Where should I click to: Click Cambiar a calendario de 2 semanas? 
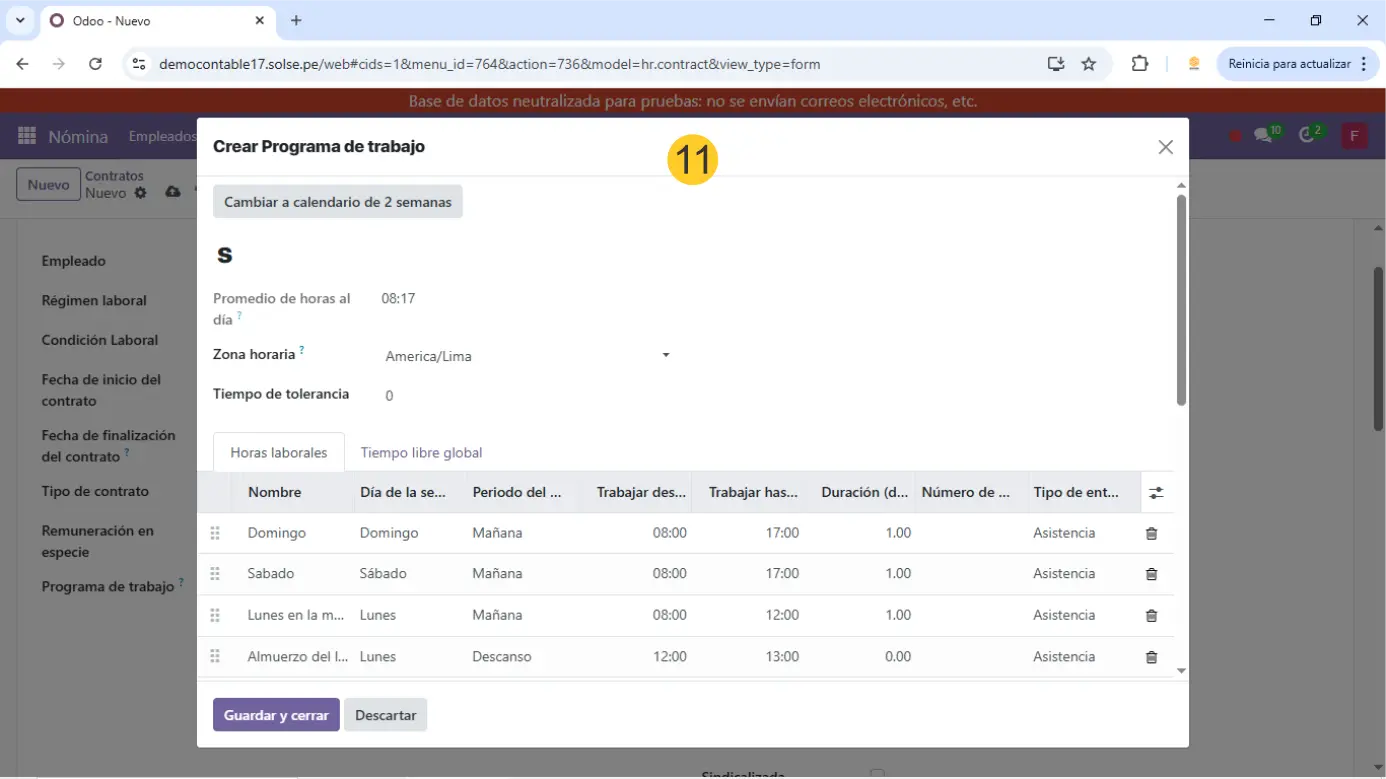tap(337, 202)
